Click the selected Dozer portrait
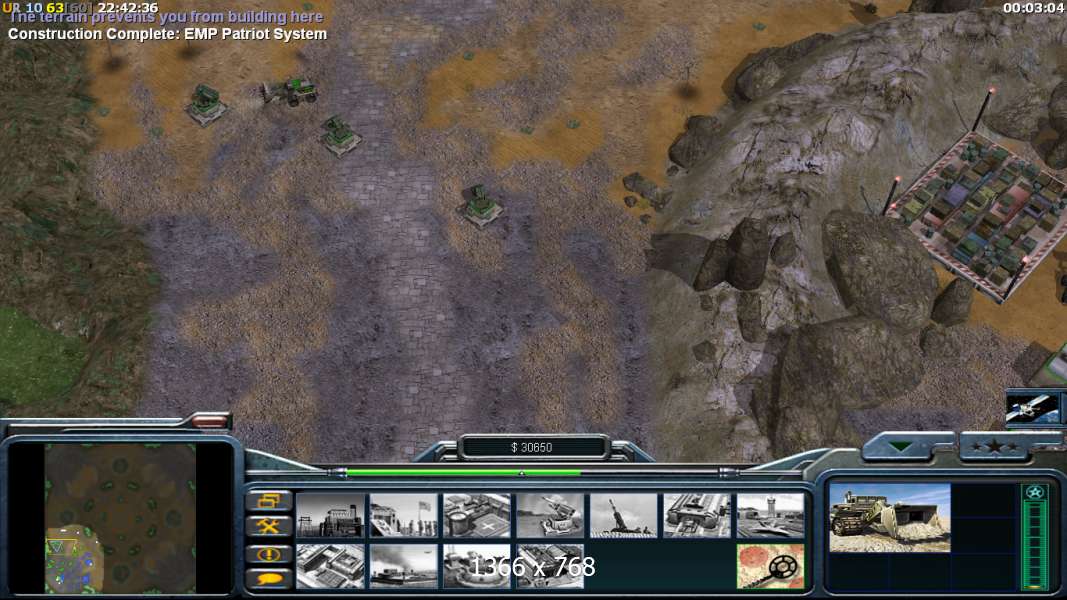The width and height of the screenshot is (1067, 600). click(889, 518)
